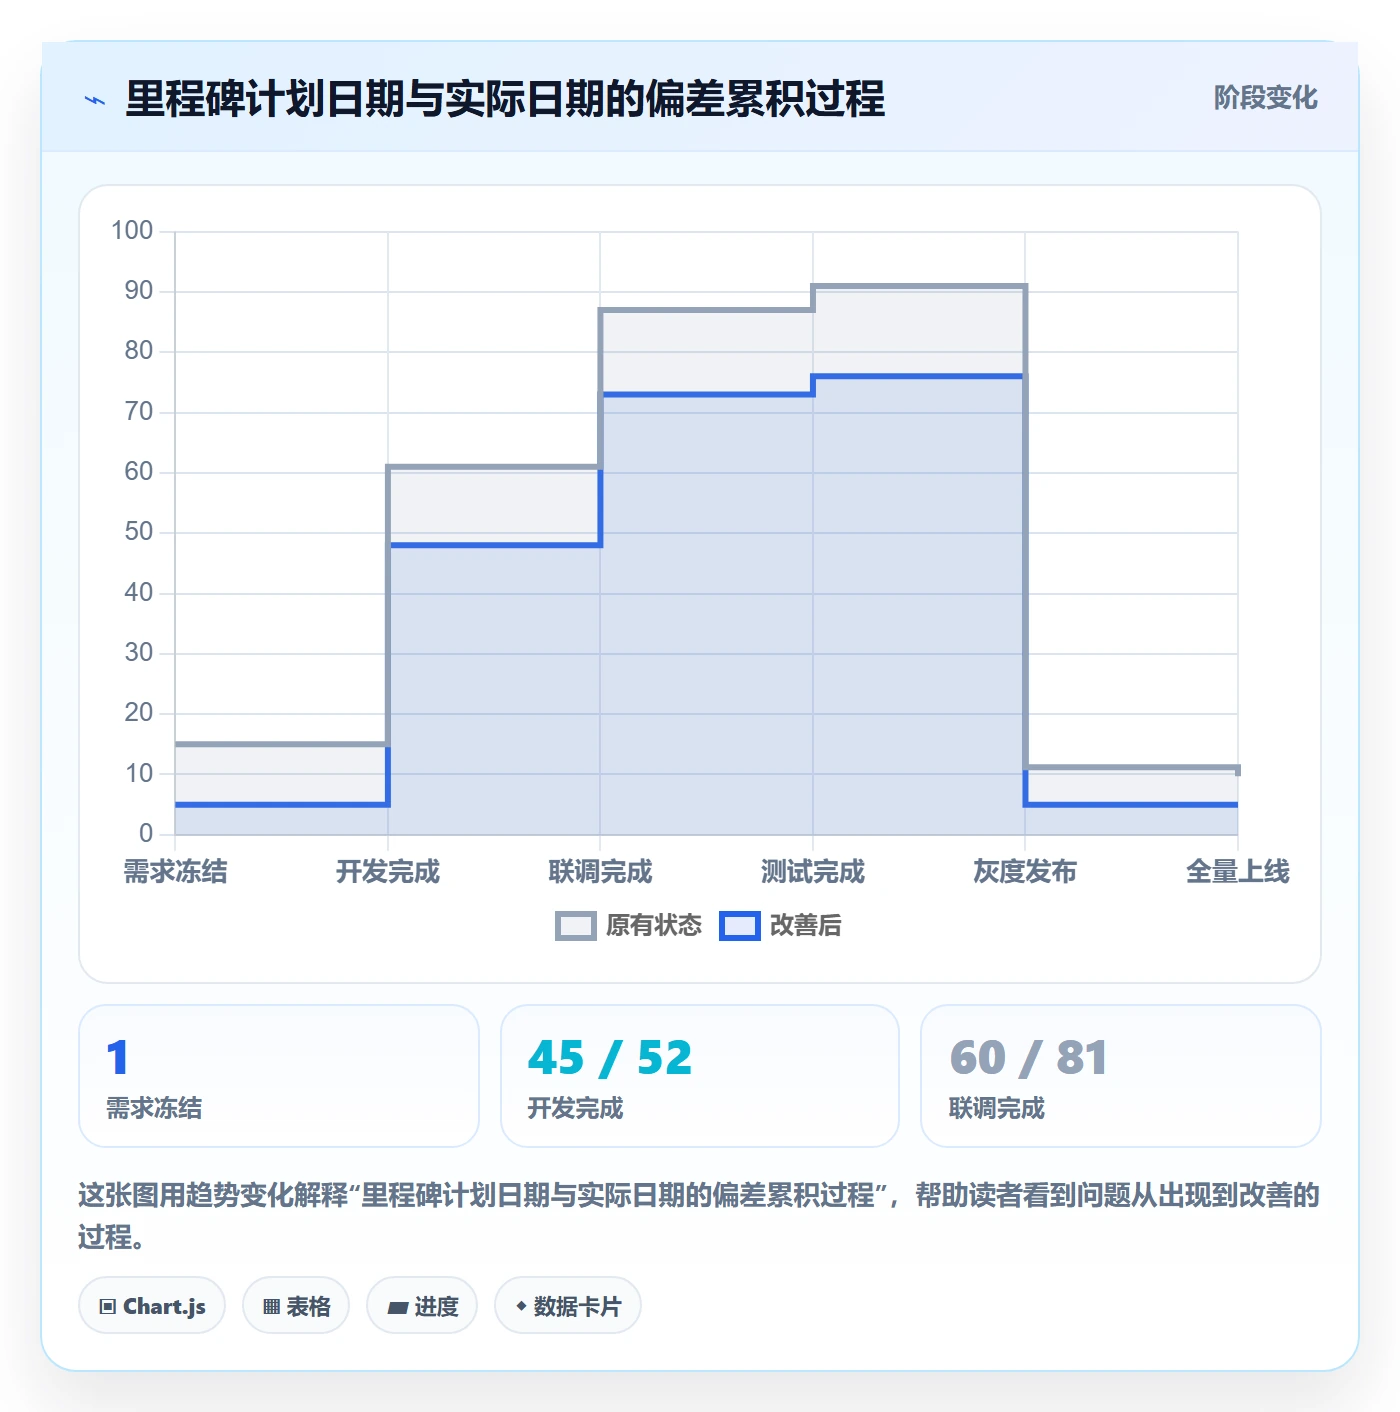Click the 灰度发布 x-axis label
Image resolution: width=1400 pixels, height=1412 pixels.
[x=1025, y=872]
